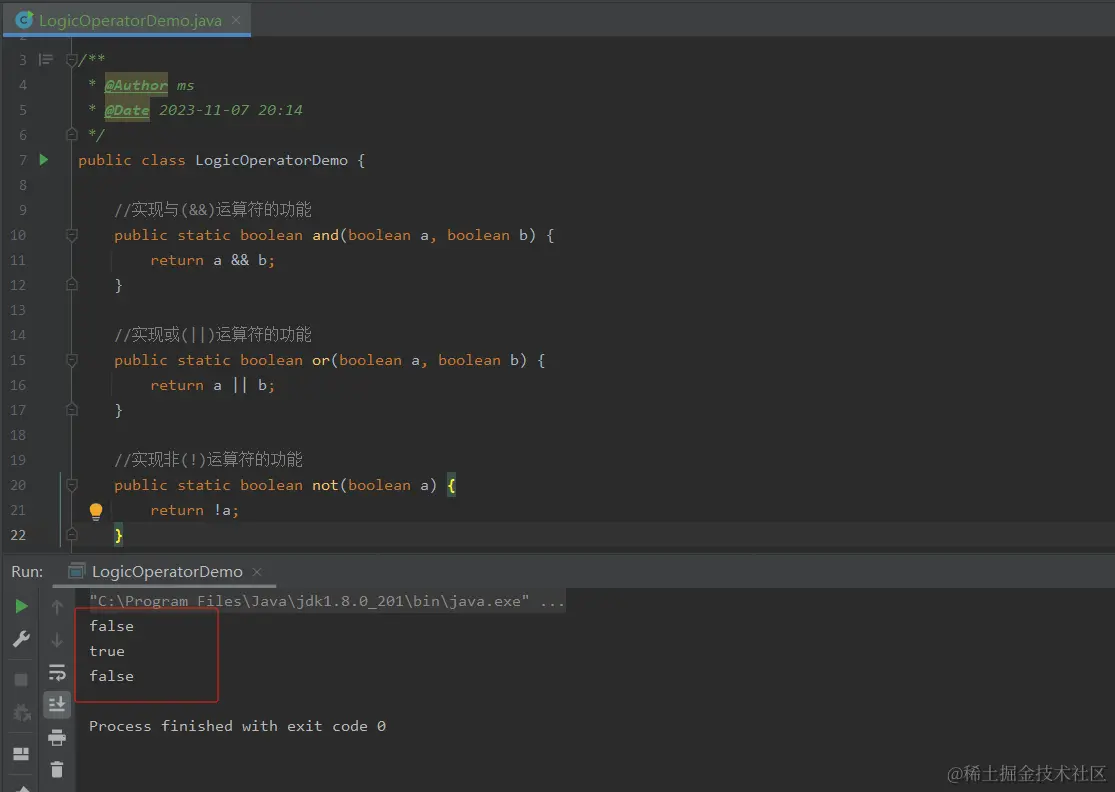
Task: Fold the not() method's closing brace at line 22
Action: click(x=72, y=534)
